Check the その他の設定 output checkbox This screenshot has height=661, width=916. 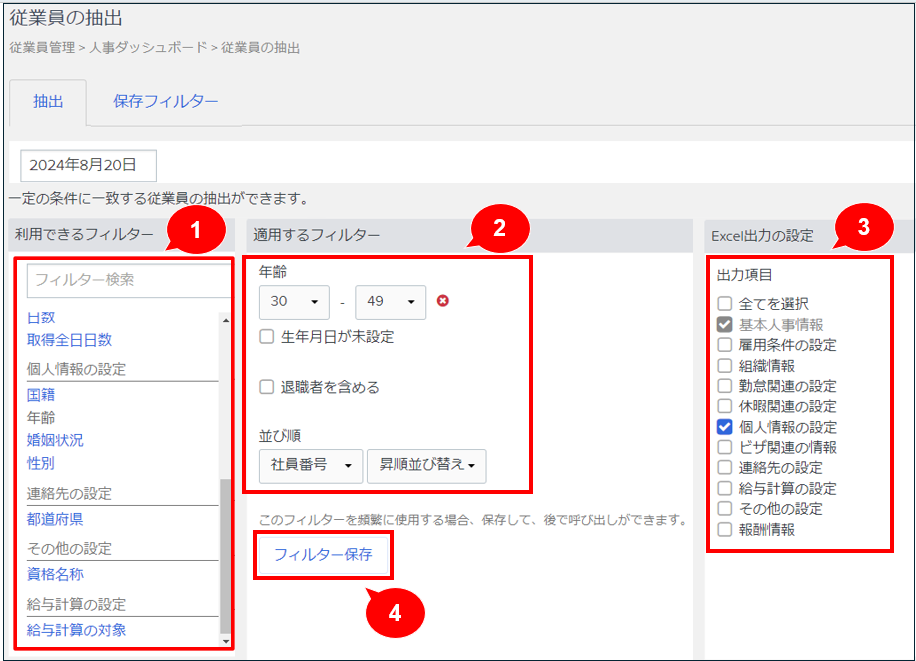[724, 508]
